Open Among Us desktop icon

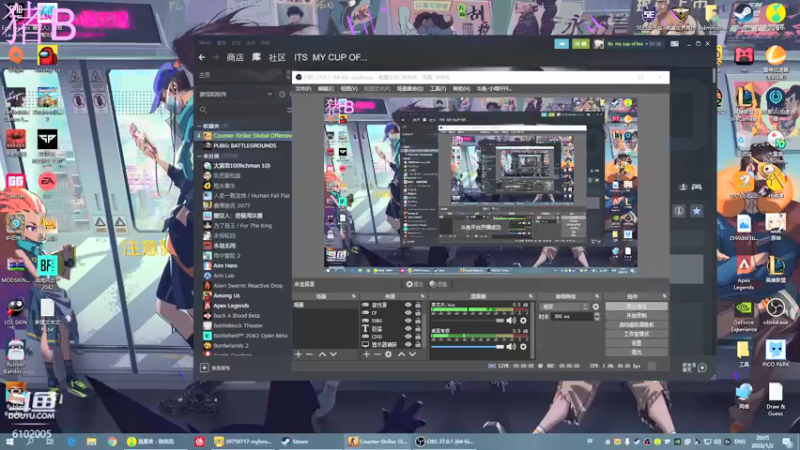coord(47,59)
